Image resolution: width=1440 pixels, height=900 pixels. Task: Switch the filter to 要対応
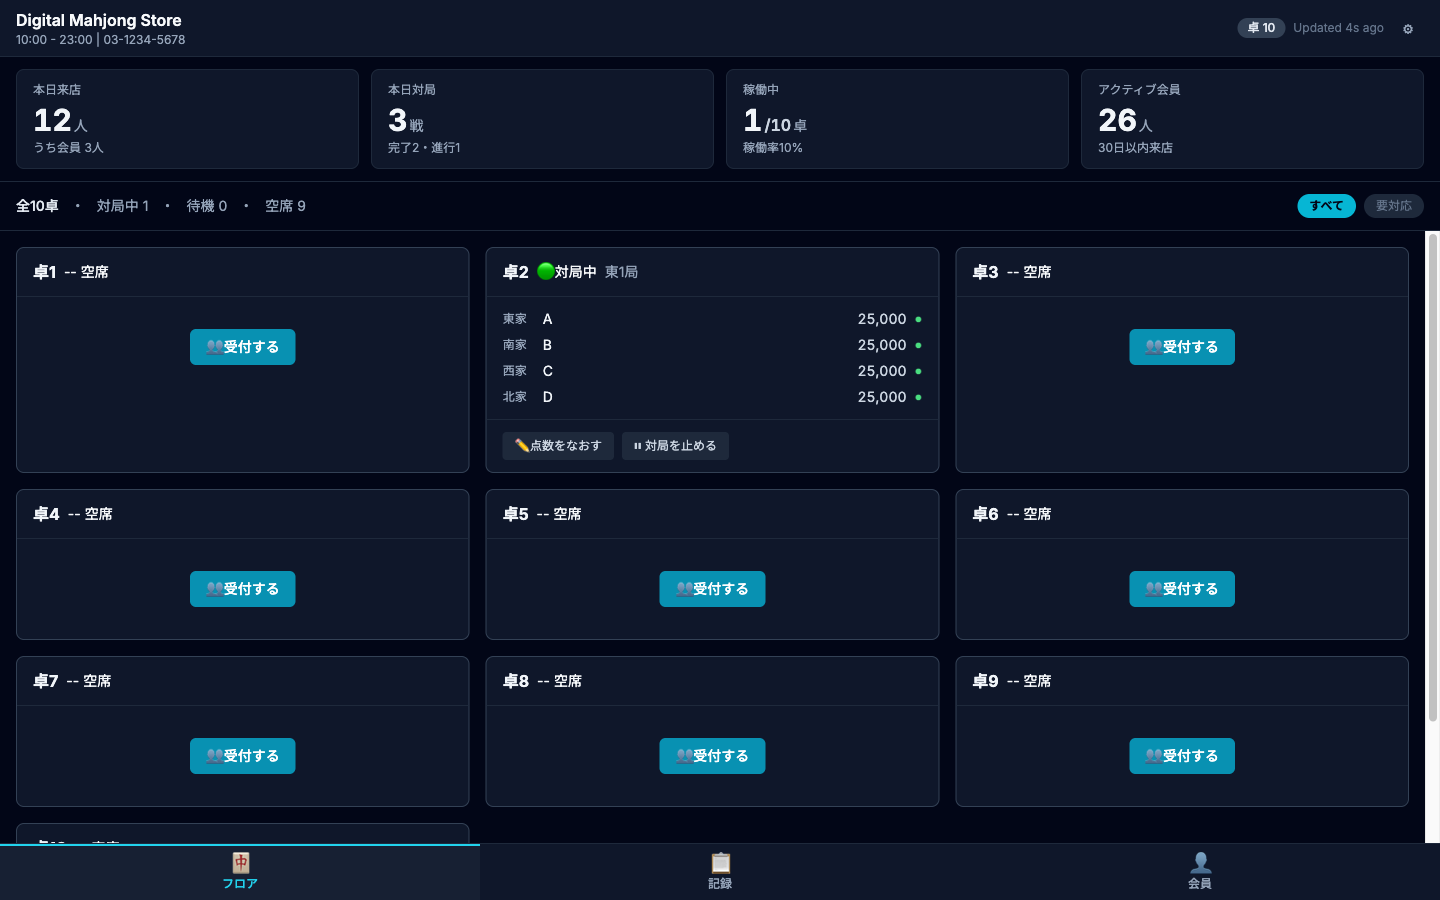[x=1393, y=206]
